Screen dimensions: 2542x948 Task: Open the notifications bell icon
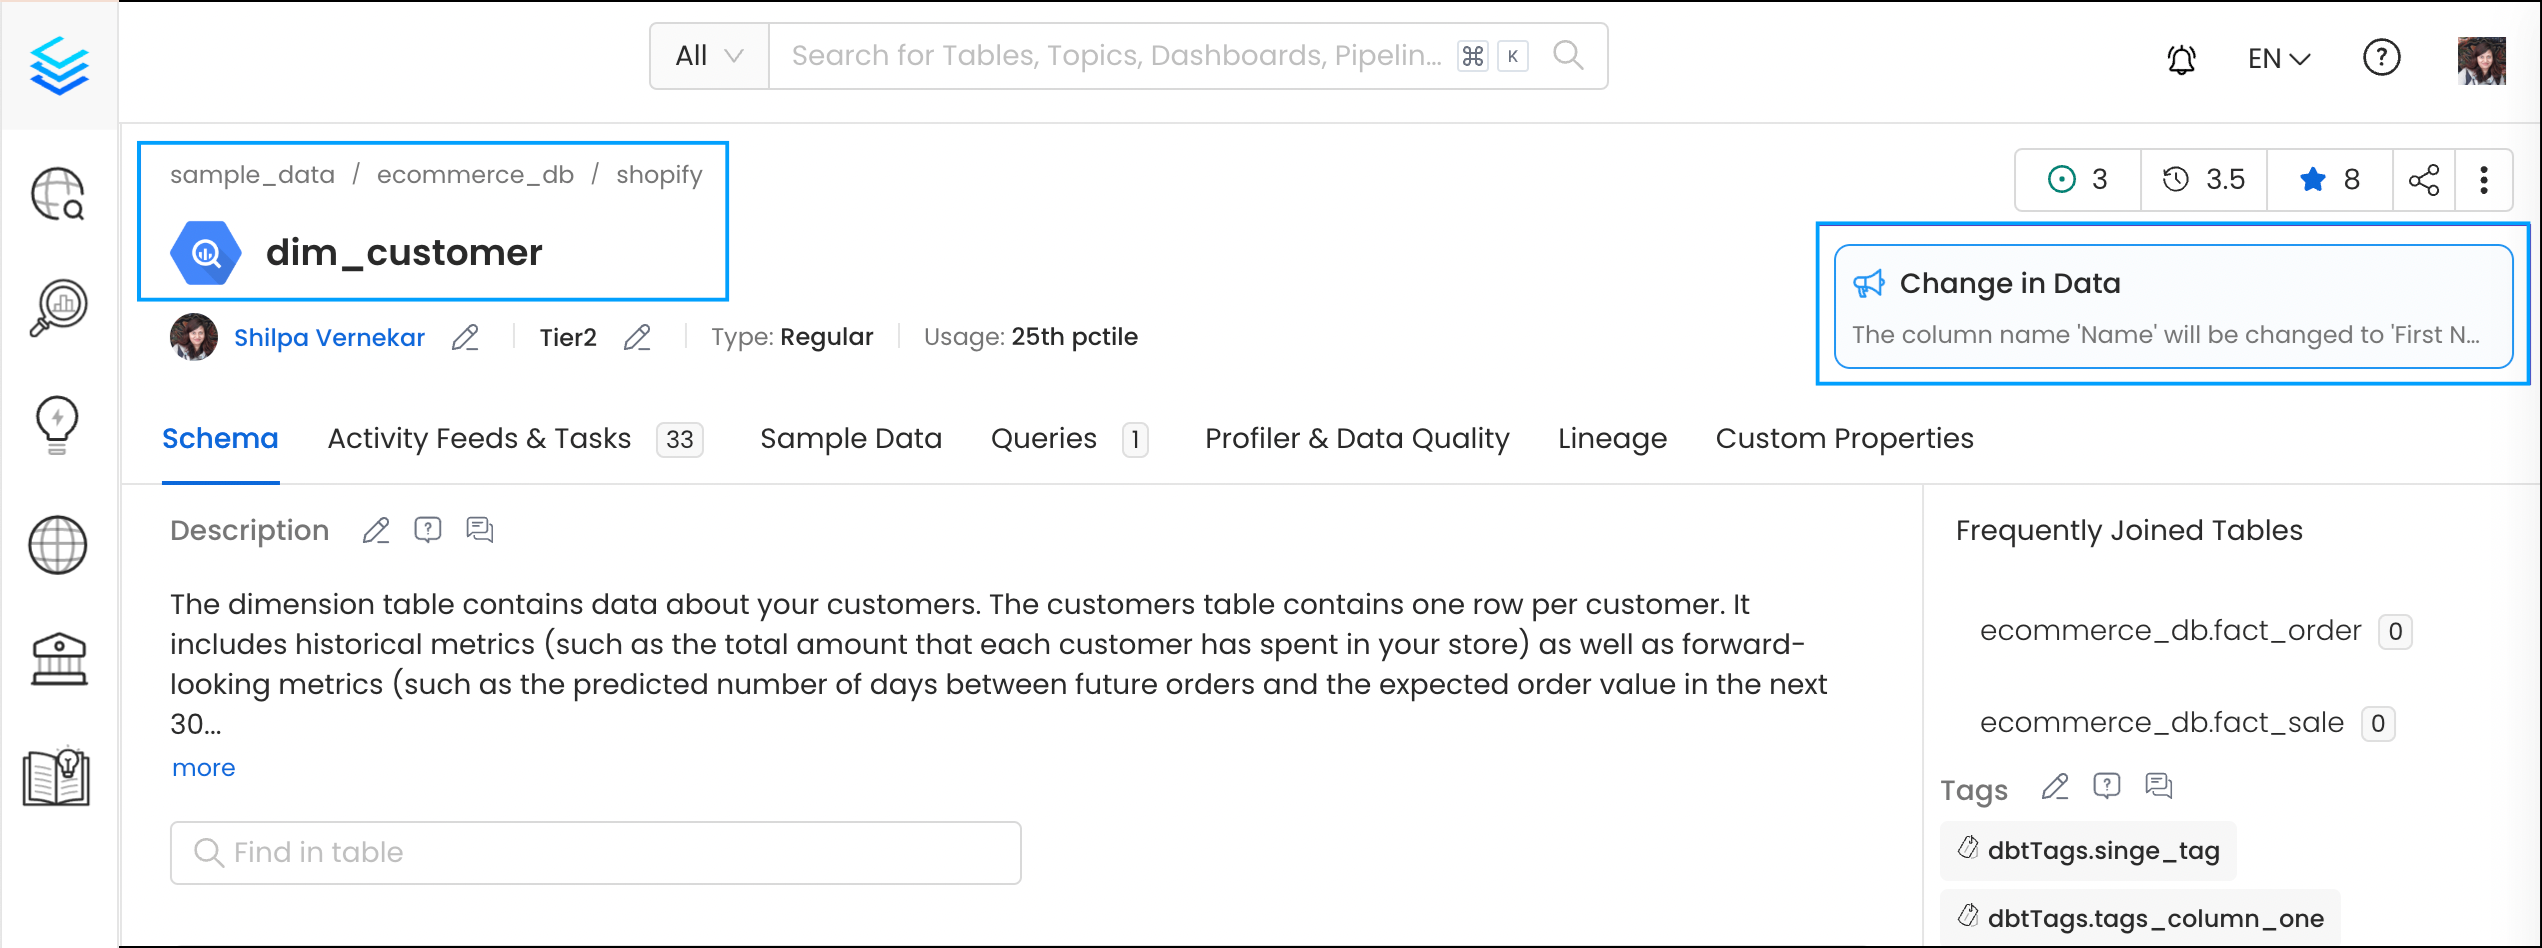click(x=2181, y=58)
